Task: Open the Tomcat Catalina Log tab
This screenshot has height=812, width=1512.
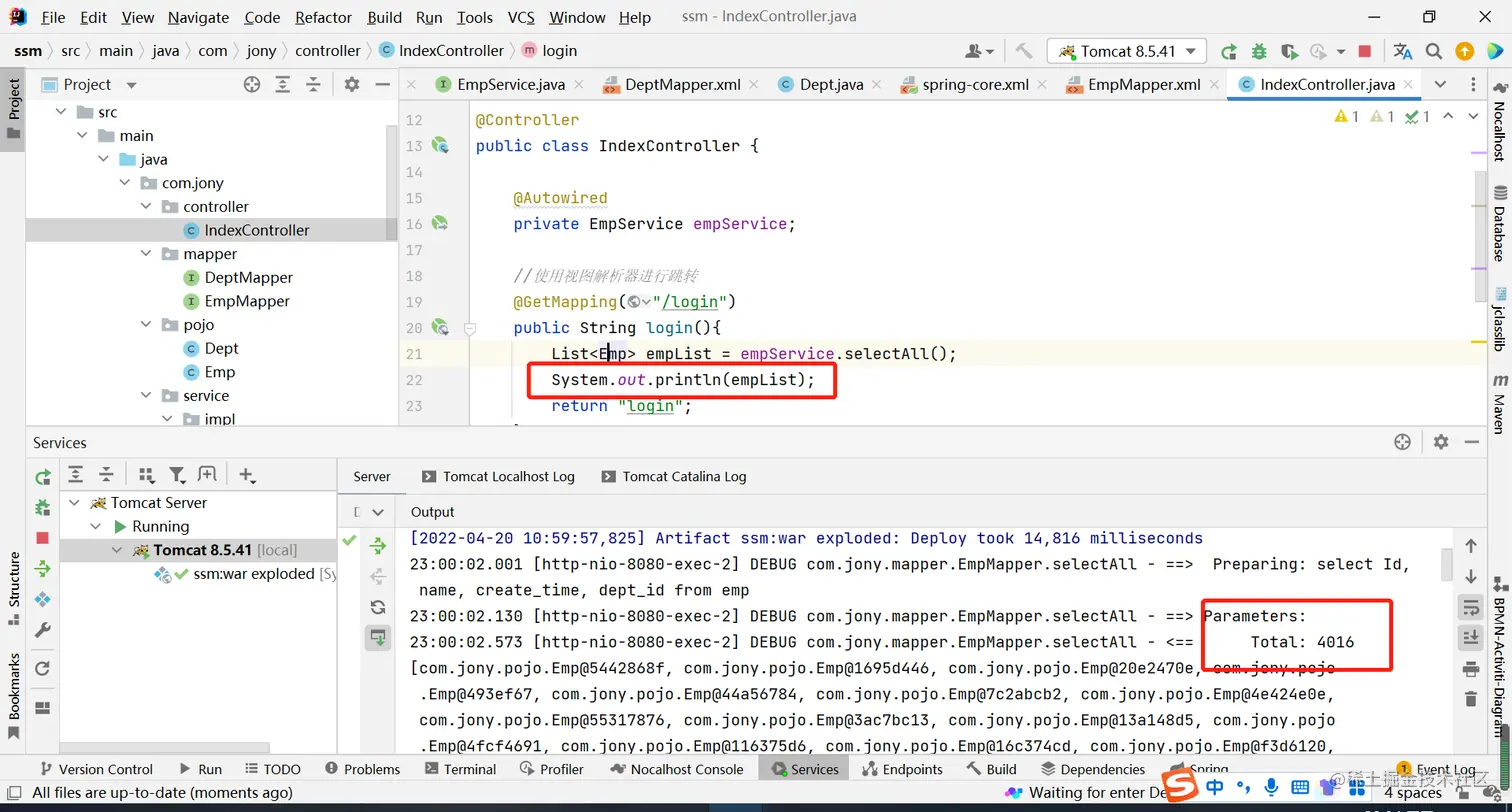Action: pyautogui.click(x=674, y=477)
